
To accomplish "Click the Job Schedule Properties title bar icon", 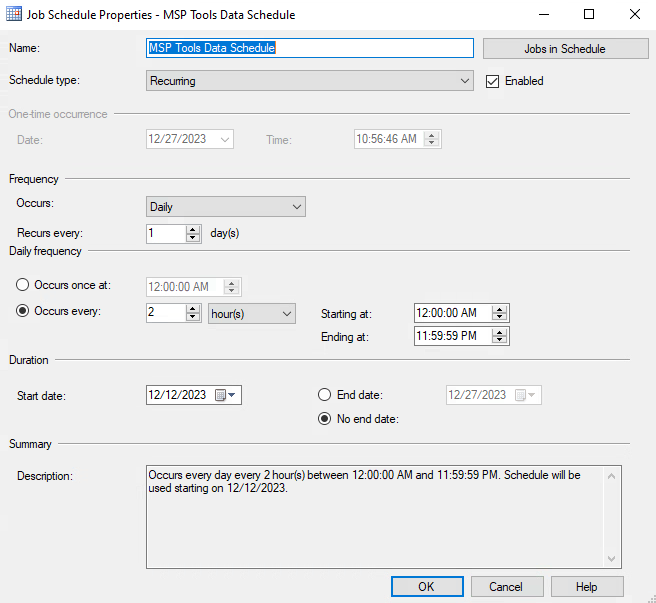I will pos(14,14).
